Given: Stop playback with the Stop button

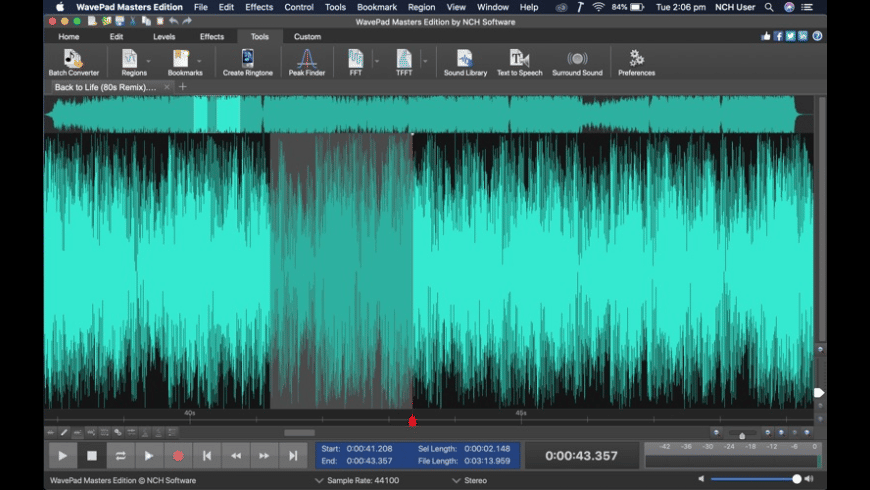Looking at the screenshot, I should click(x=92, y=456).
